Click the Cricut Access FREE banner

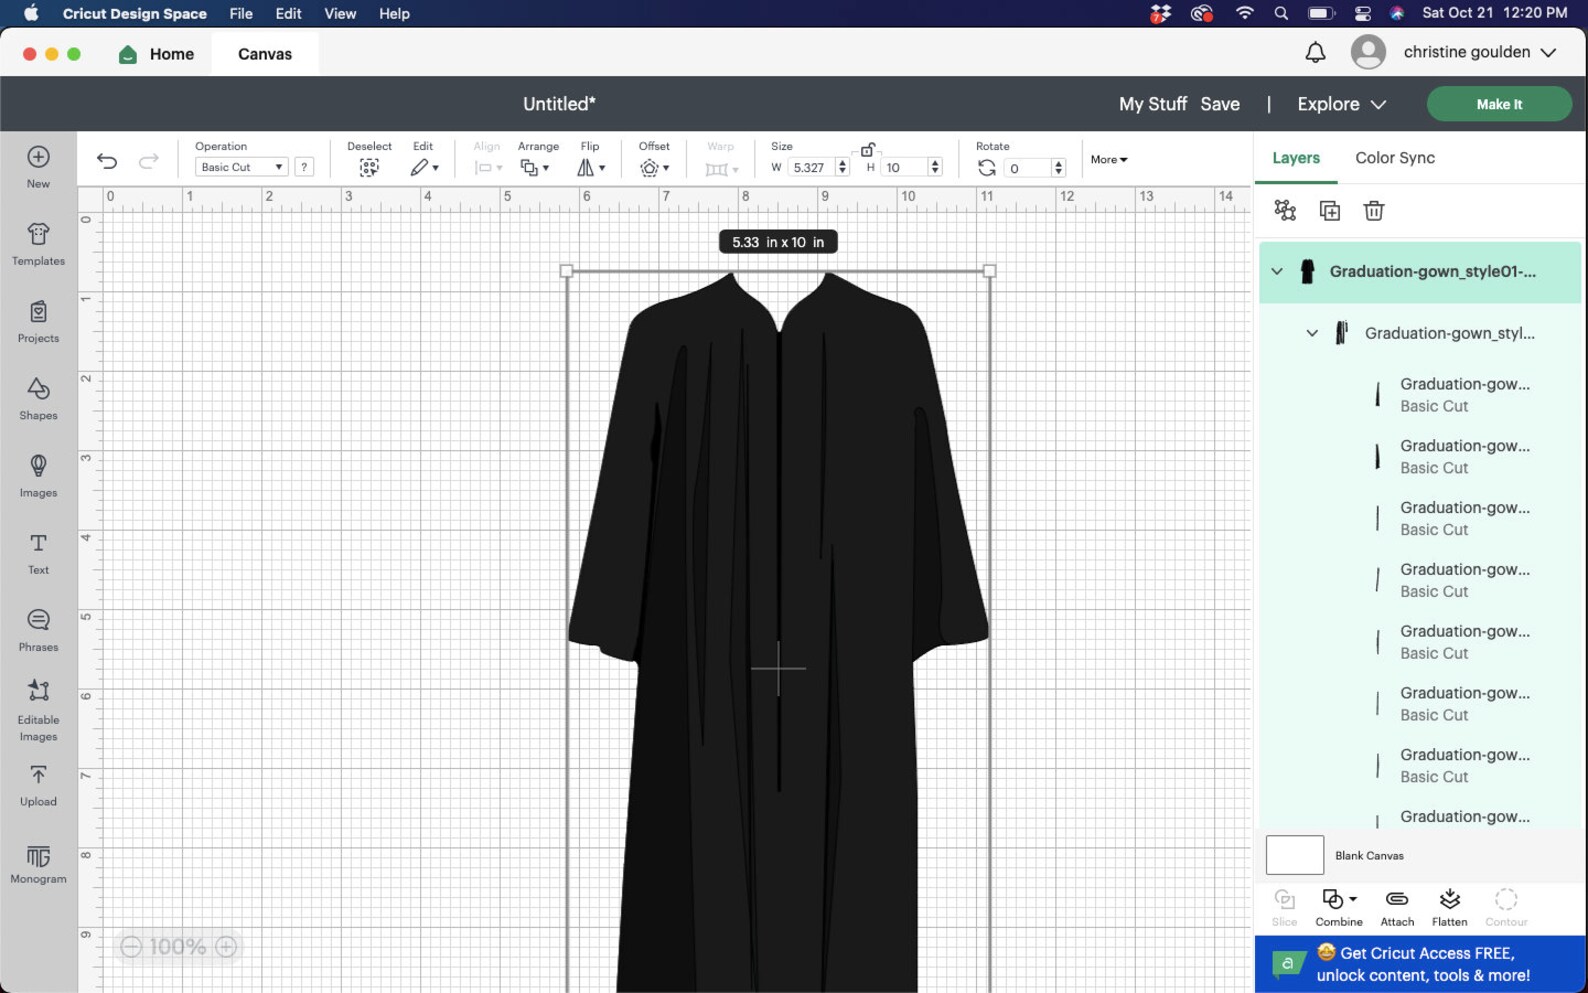click(x=1420, y=964)
